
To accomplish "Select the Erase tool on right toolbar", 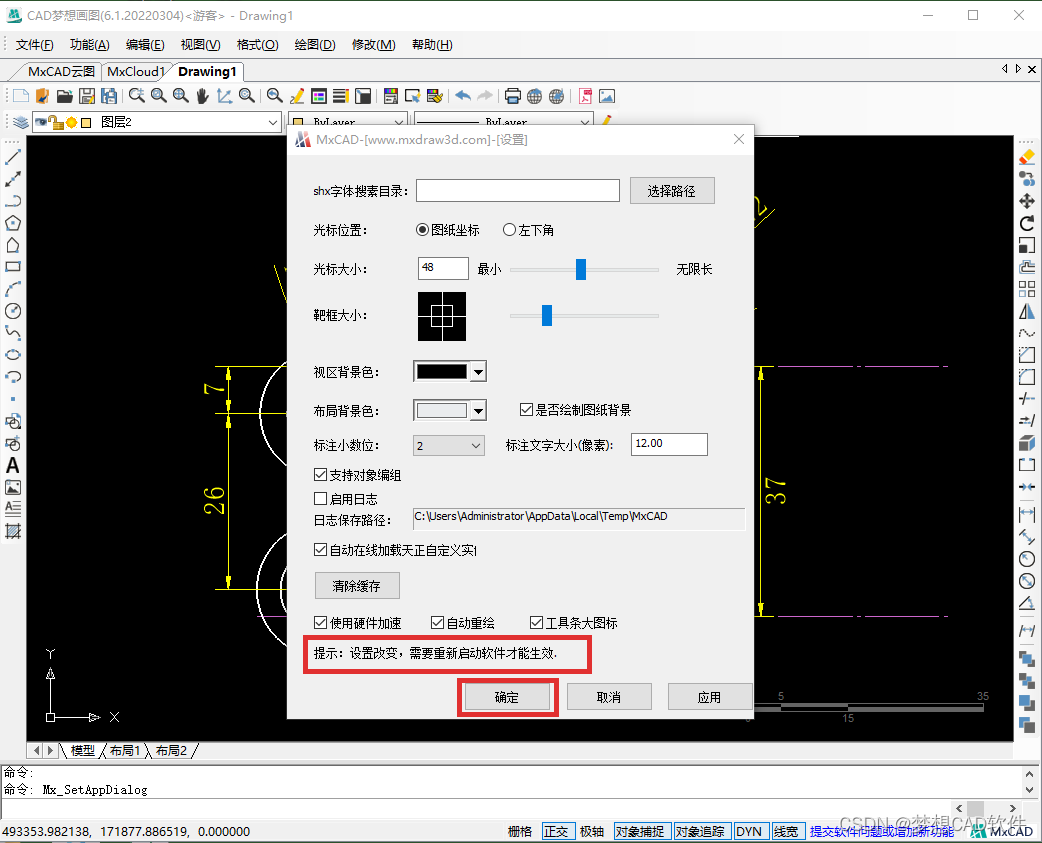I will coord(1027,157).
